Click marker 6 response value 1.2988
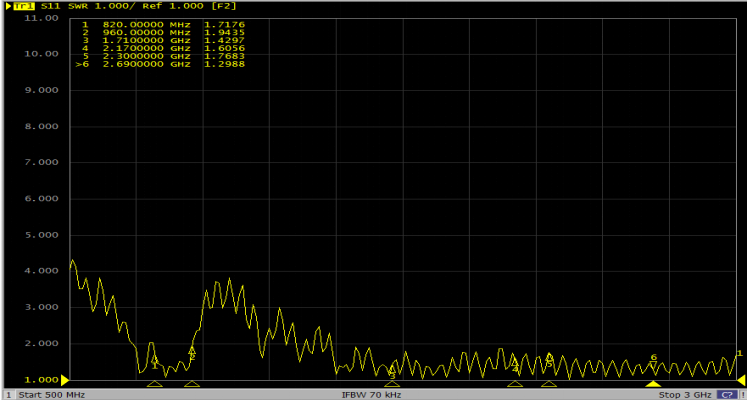 pyautogui.click(x=224, y=64)
